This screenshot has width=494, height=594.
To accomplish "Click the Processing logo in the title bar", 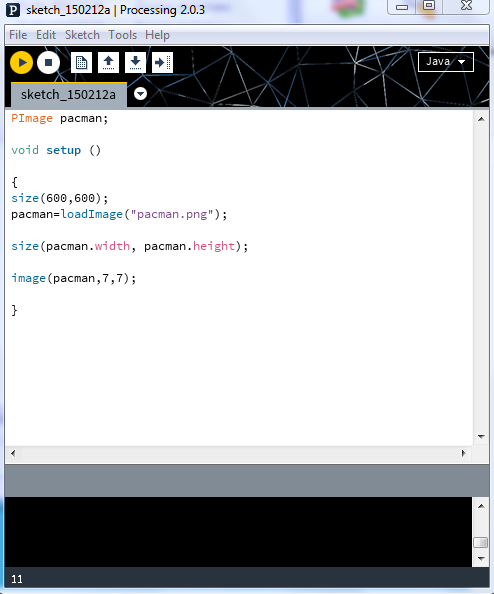I will point(13,9).
